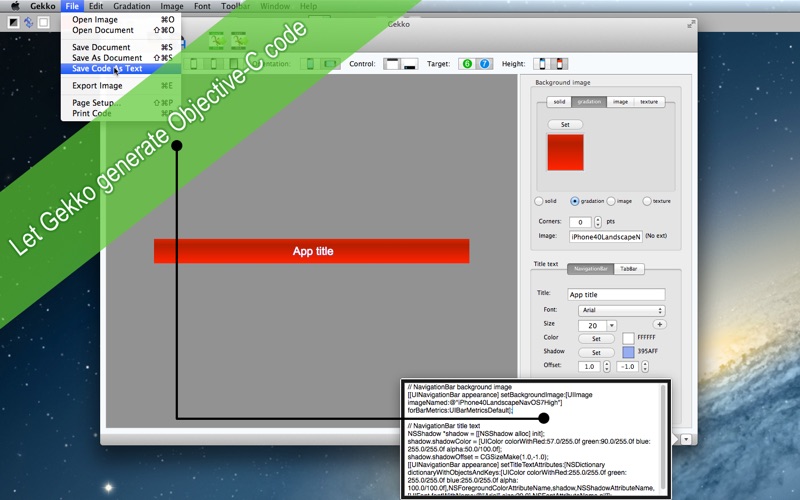The image size is (800, 500).
Task: Switch to the solid tab
Action: tap(559, 102)
